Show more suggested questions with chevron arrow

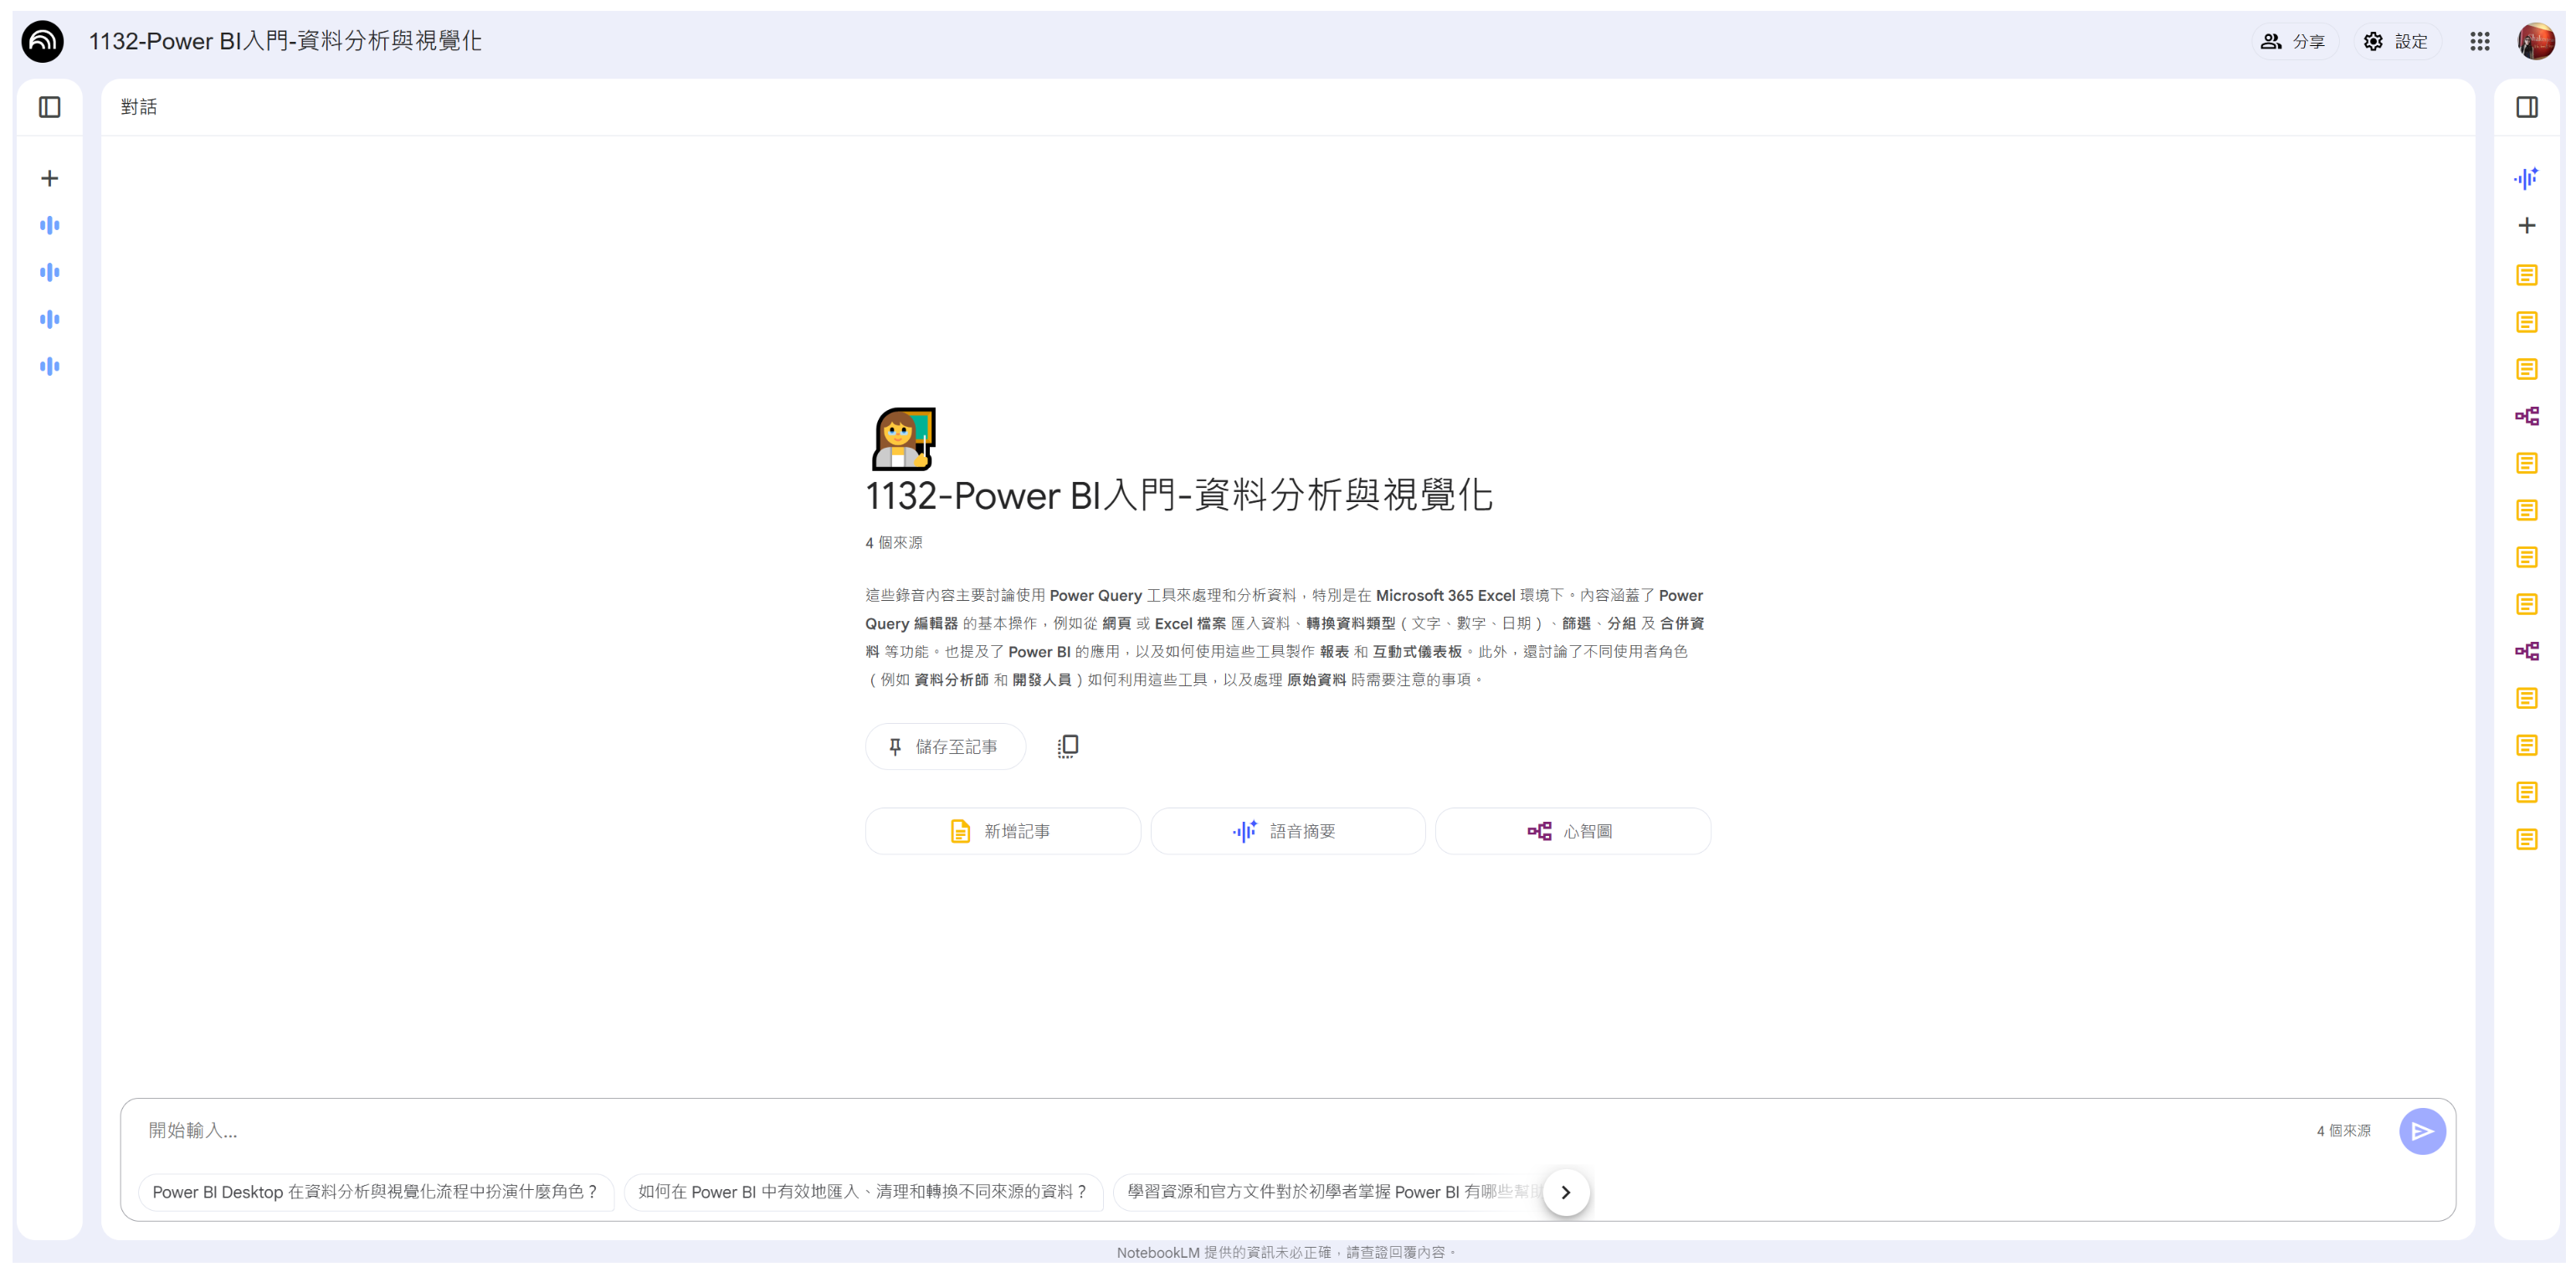tap(1566, 1192)
